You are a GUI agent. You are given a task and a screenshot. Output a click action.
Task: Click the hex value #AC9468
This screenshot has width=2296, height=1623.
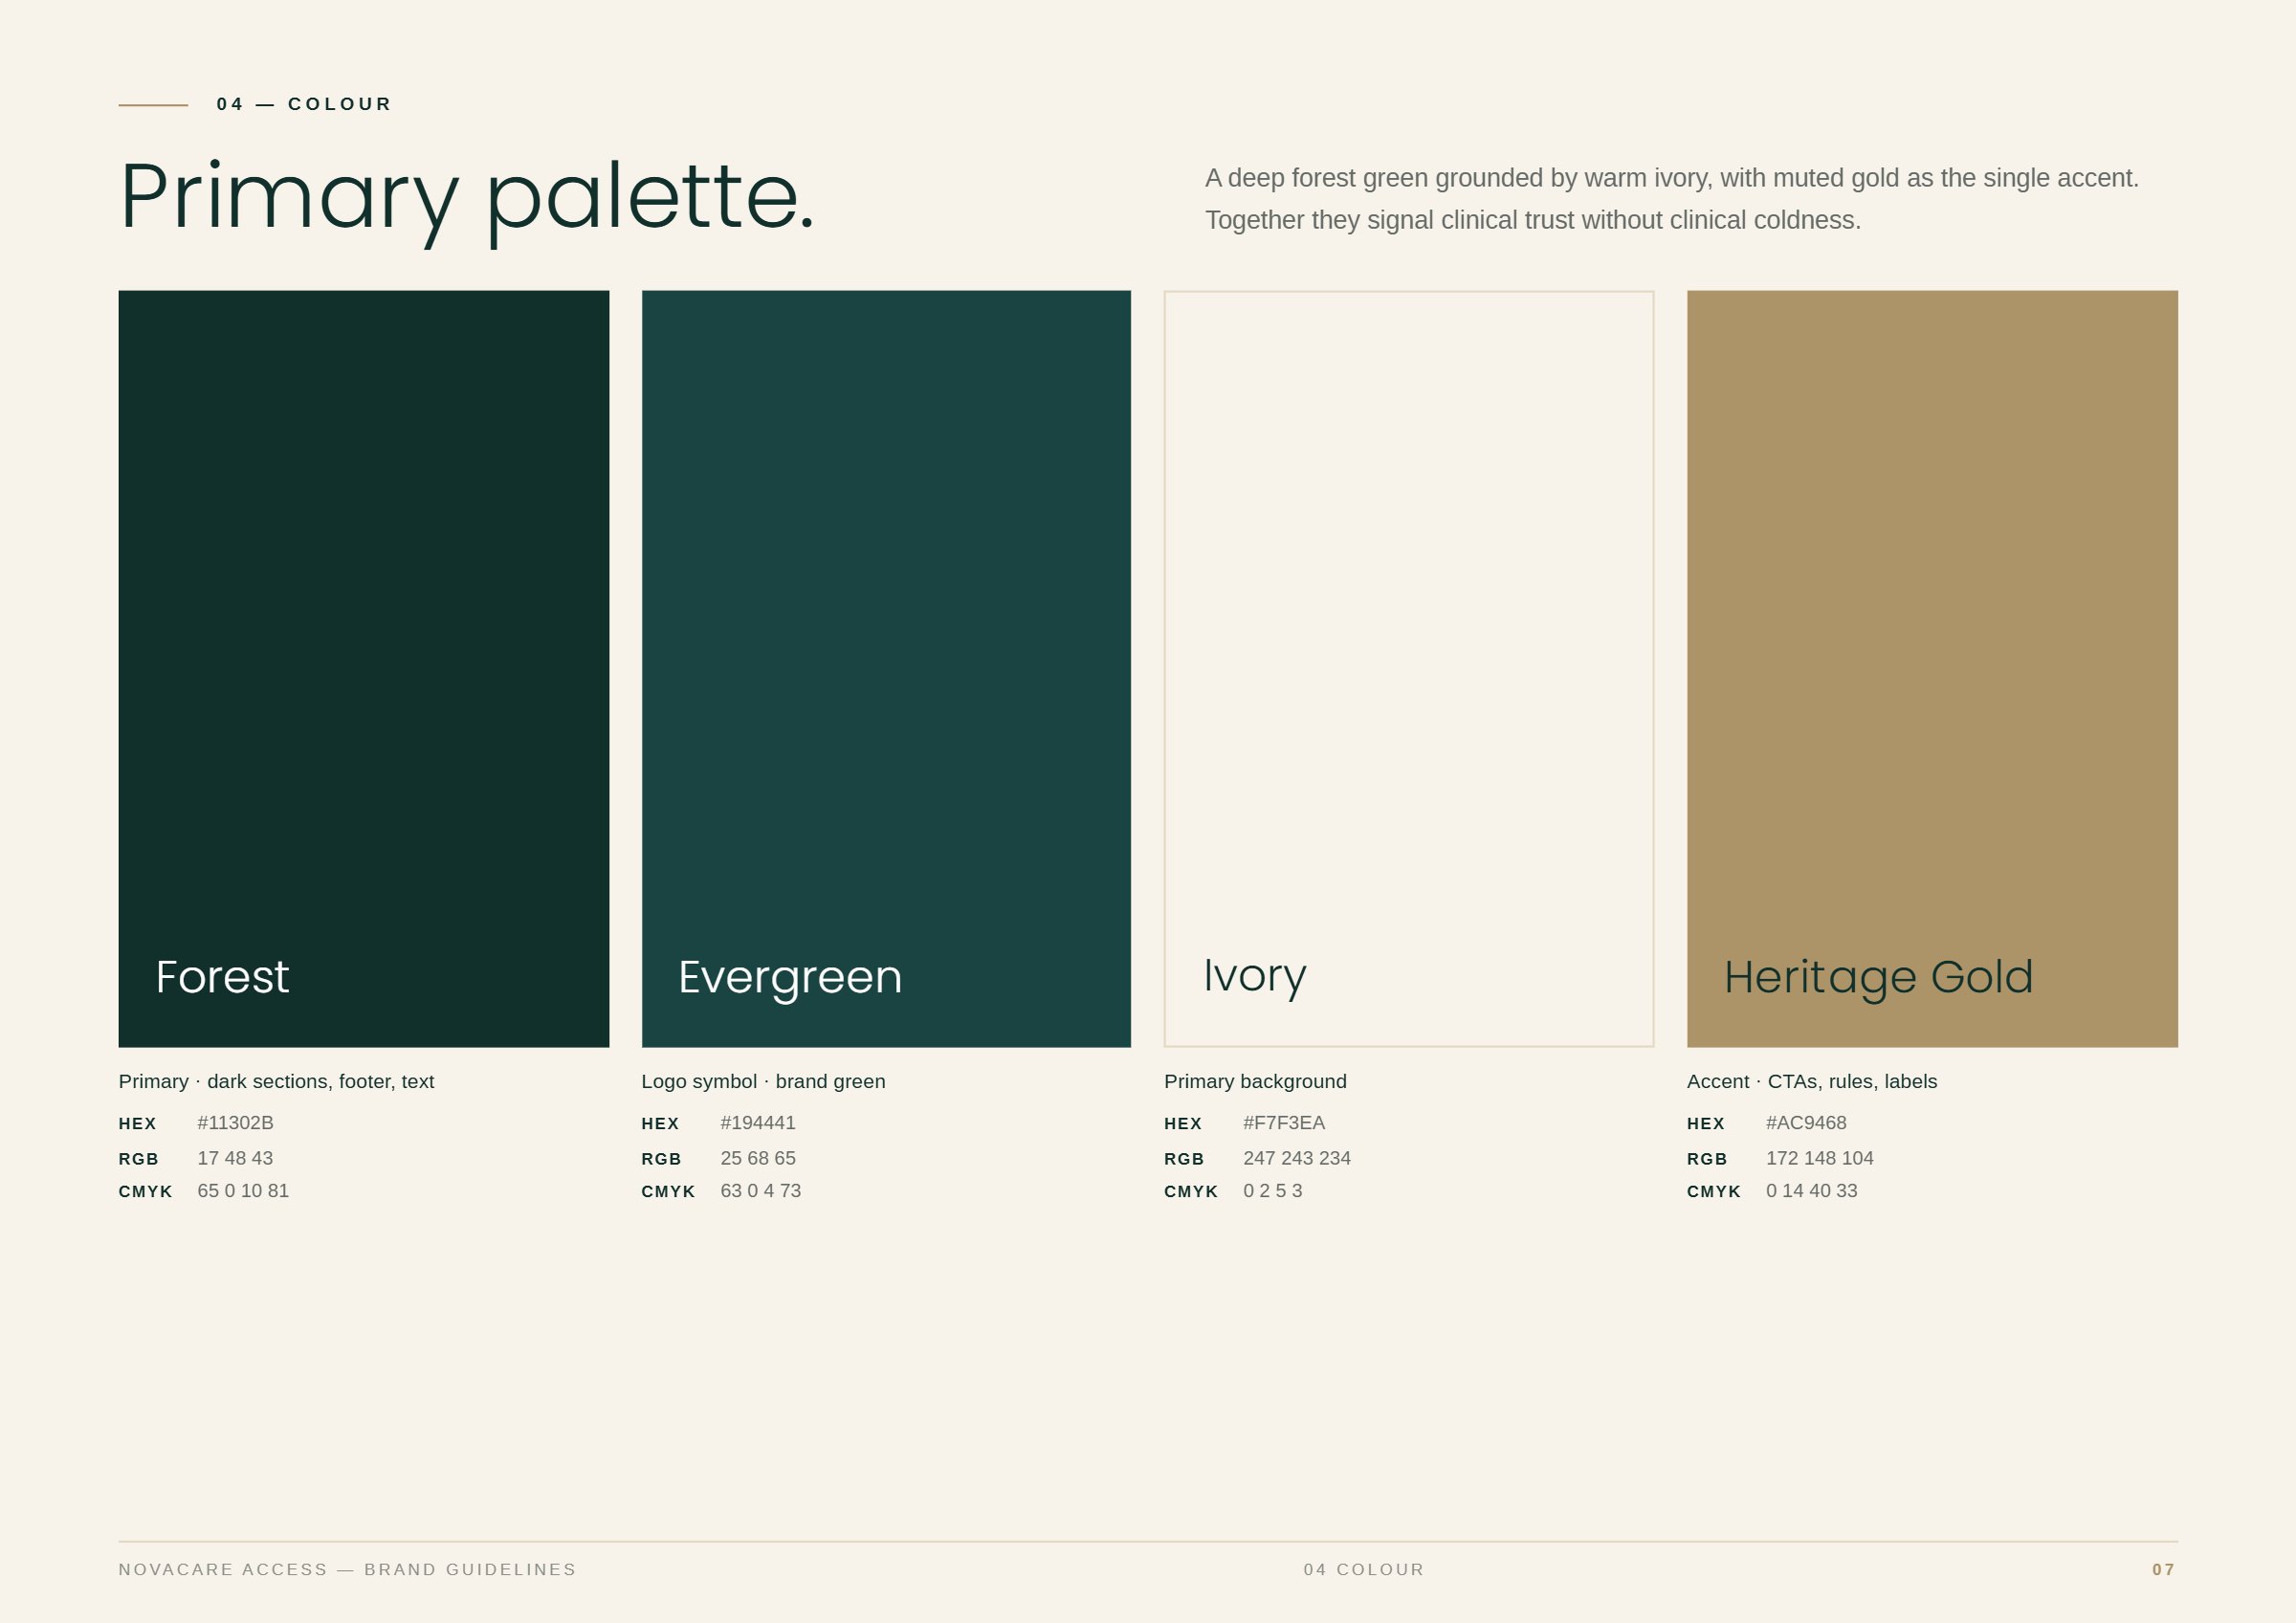pyautogui.click(x=1806, y=1123)
